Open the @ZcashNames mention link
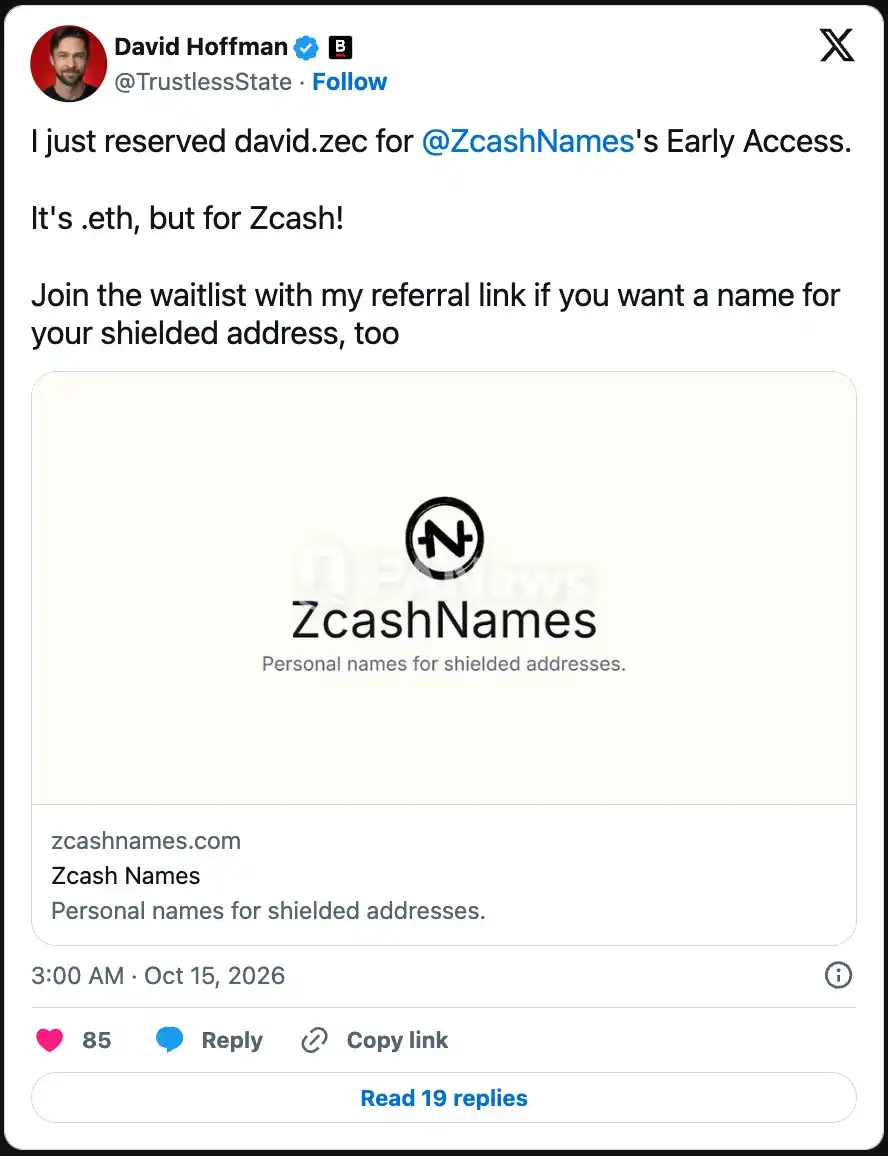 click(528, 142)
